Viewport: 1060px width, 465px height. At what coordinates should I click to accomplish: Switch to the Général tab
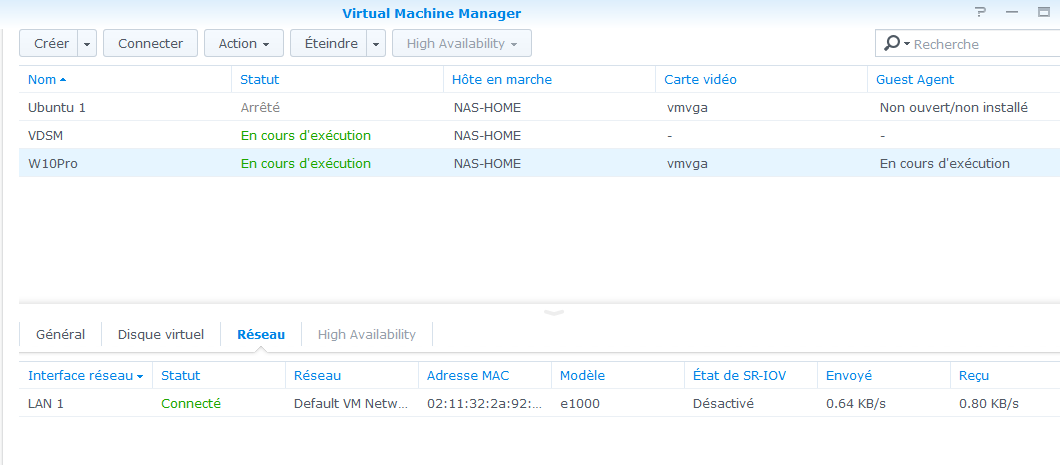tap(60, 334)
